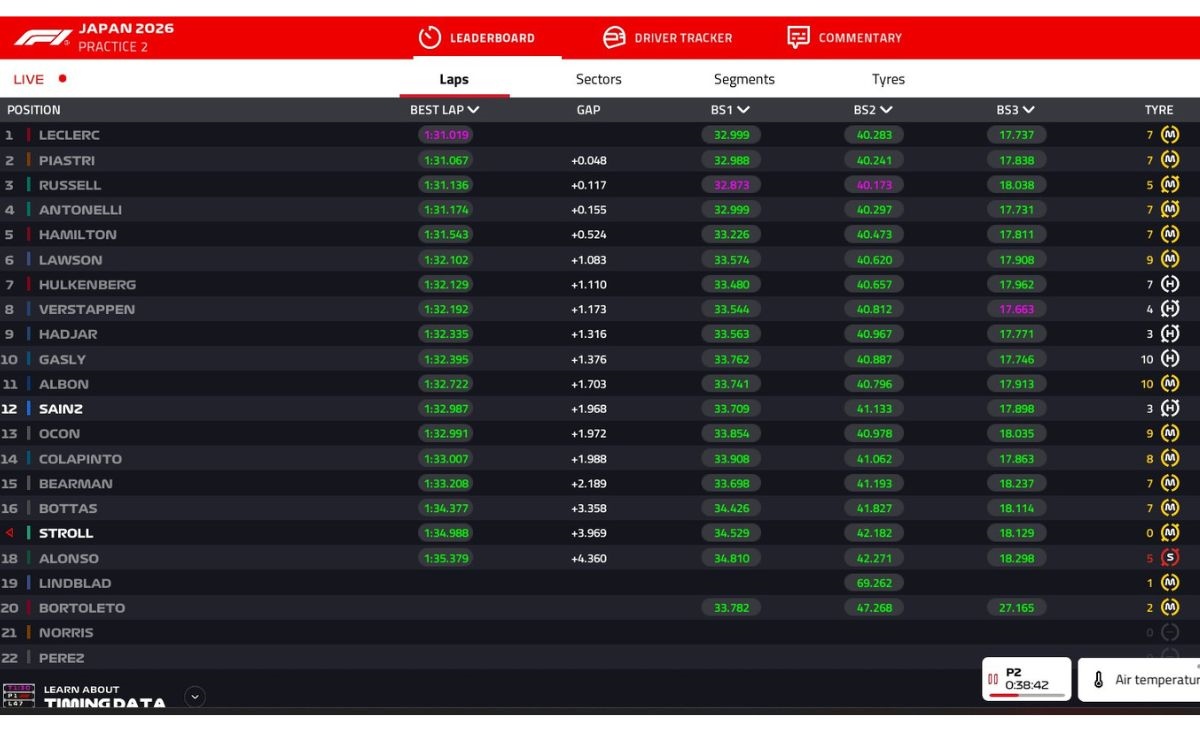Click Piastri's best lap time cell
Viewport: 1200px width, 729px height.
[x=448, y=160]
